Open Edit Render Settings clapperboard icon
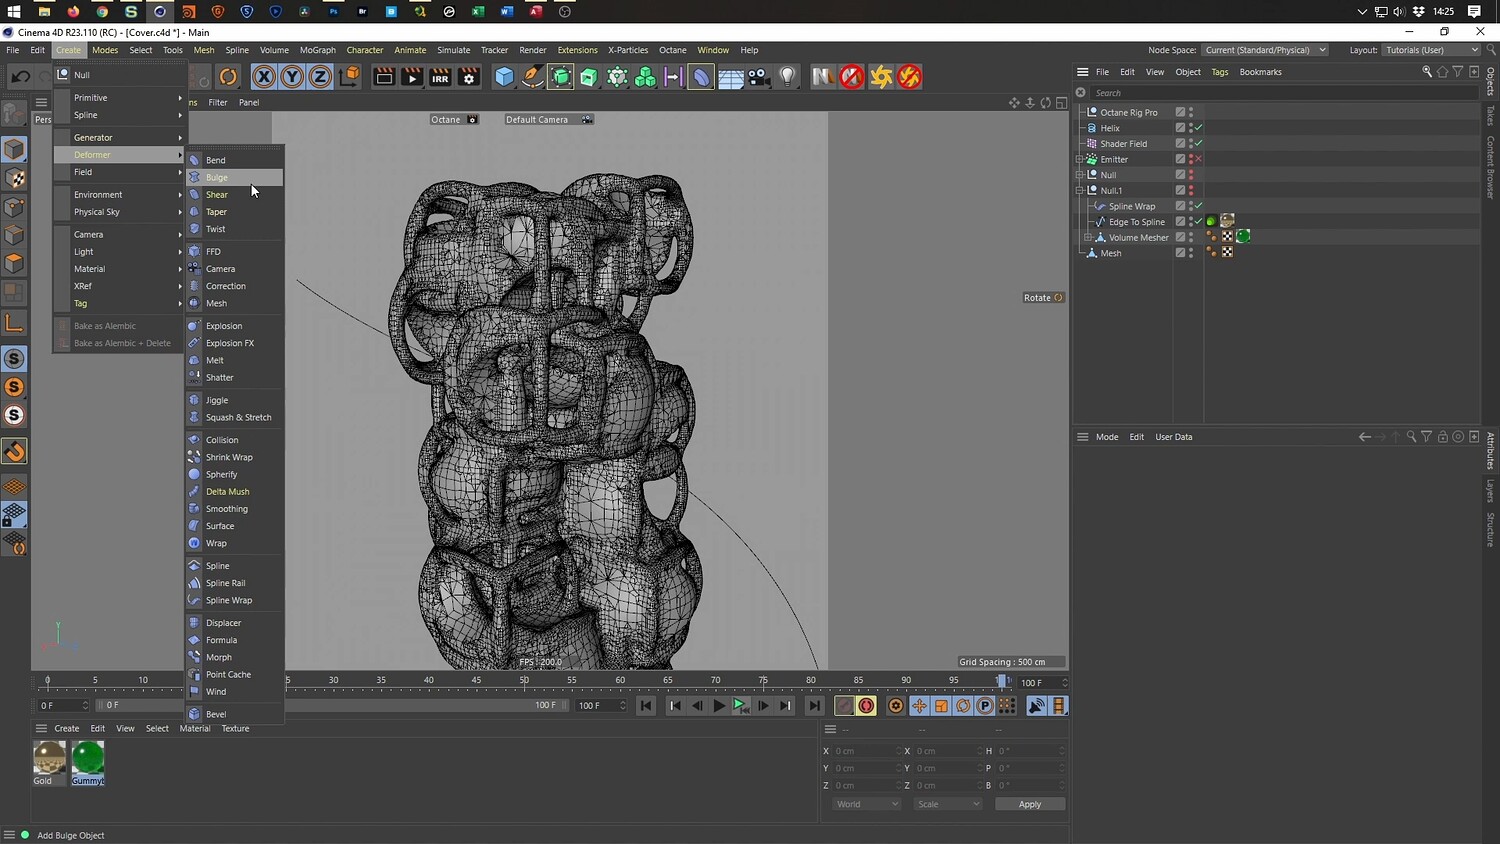 point(468,77)
